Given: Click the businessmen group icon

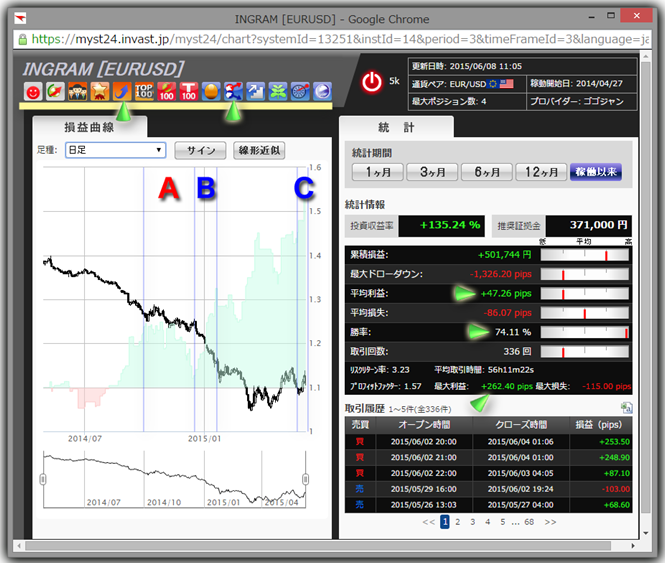Looking at the screenshot, I should 77,91.
